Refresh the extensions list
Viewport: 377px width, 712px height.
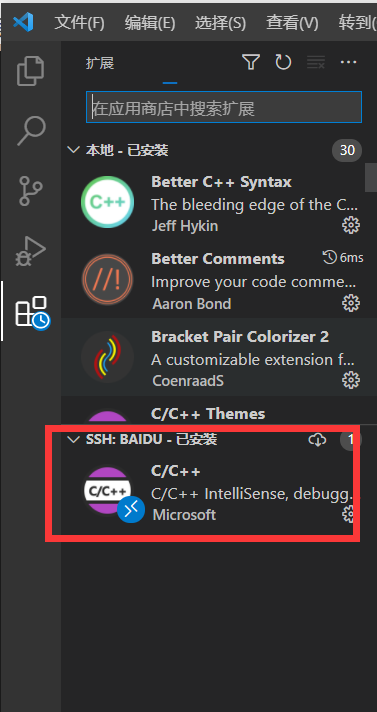(283, 62)
